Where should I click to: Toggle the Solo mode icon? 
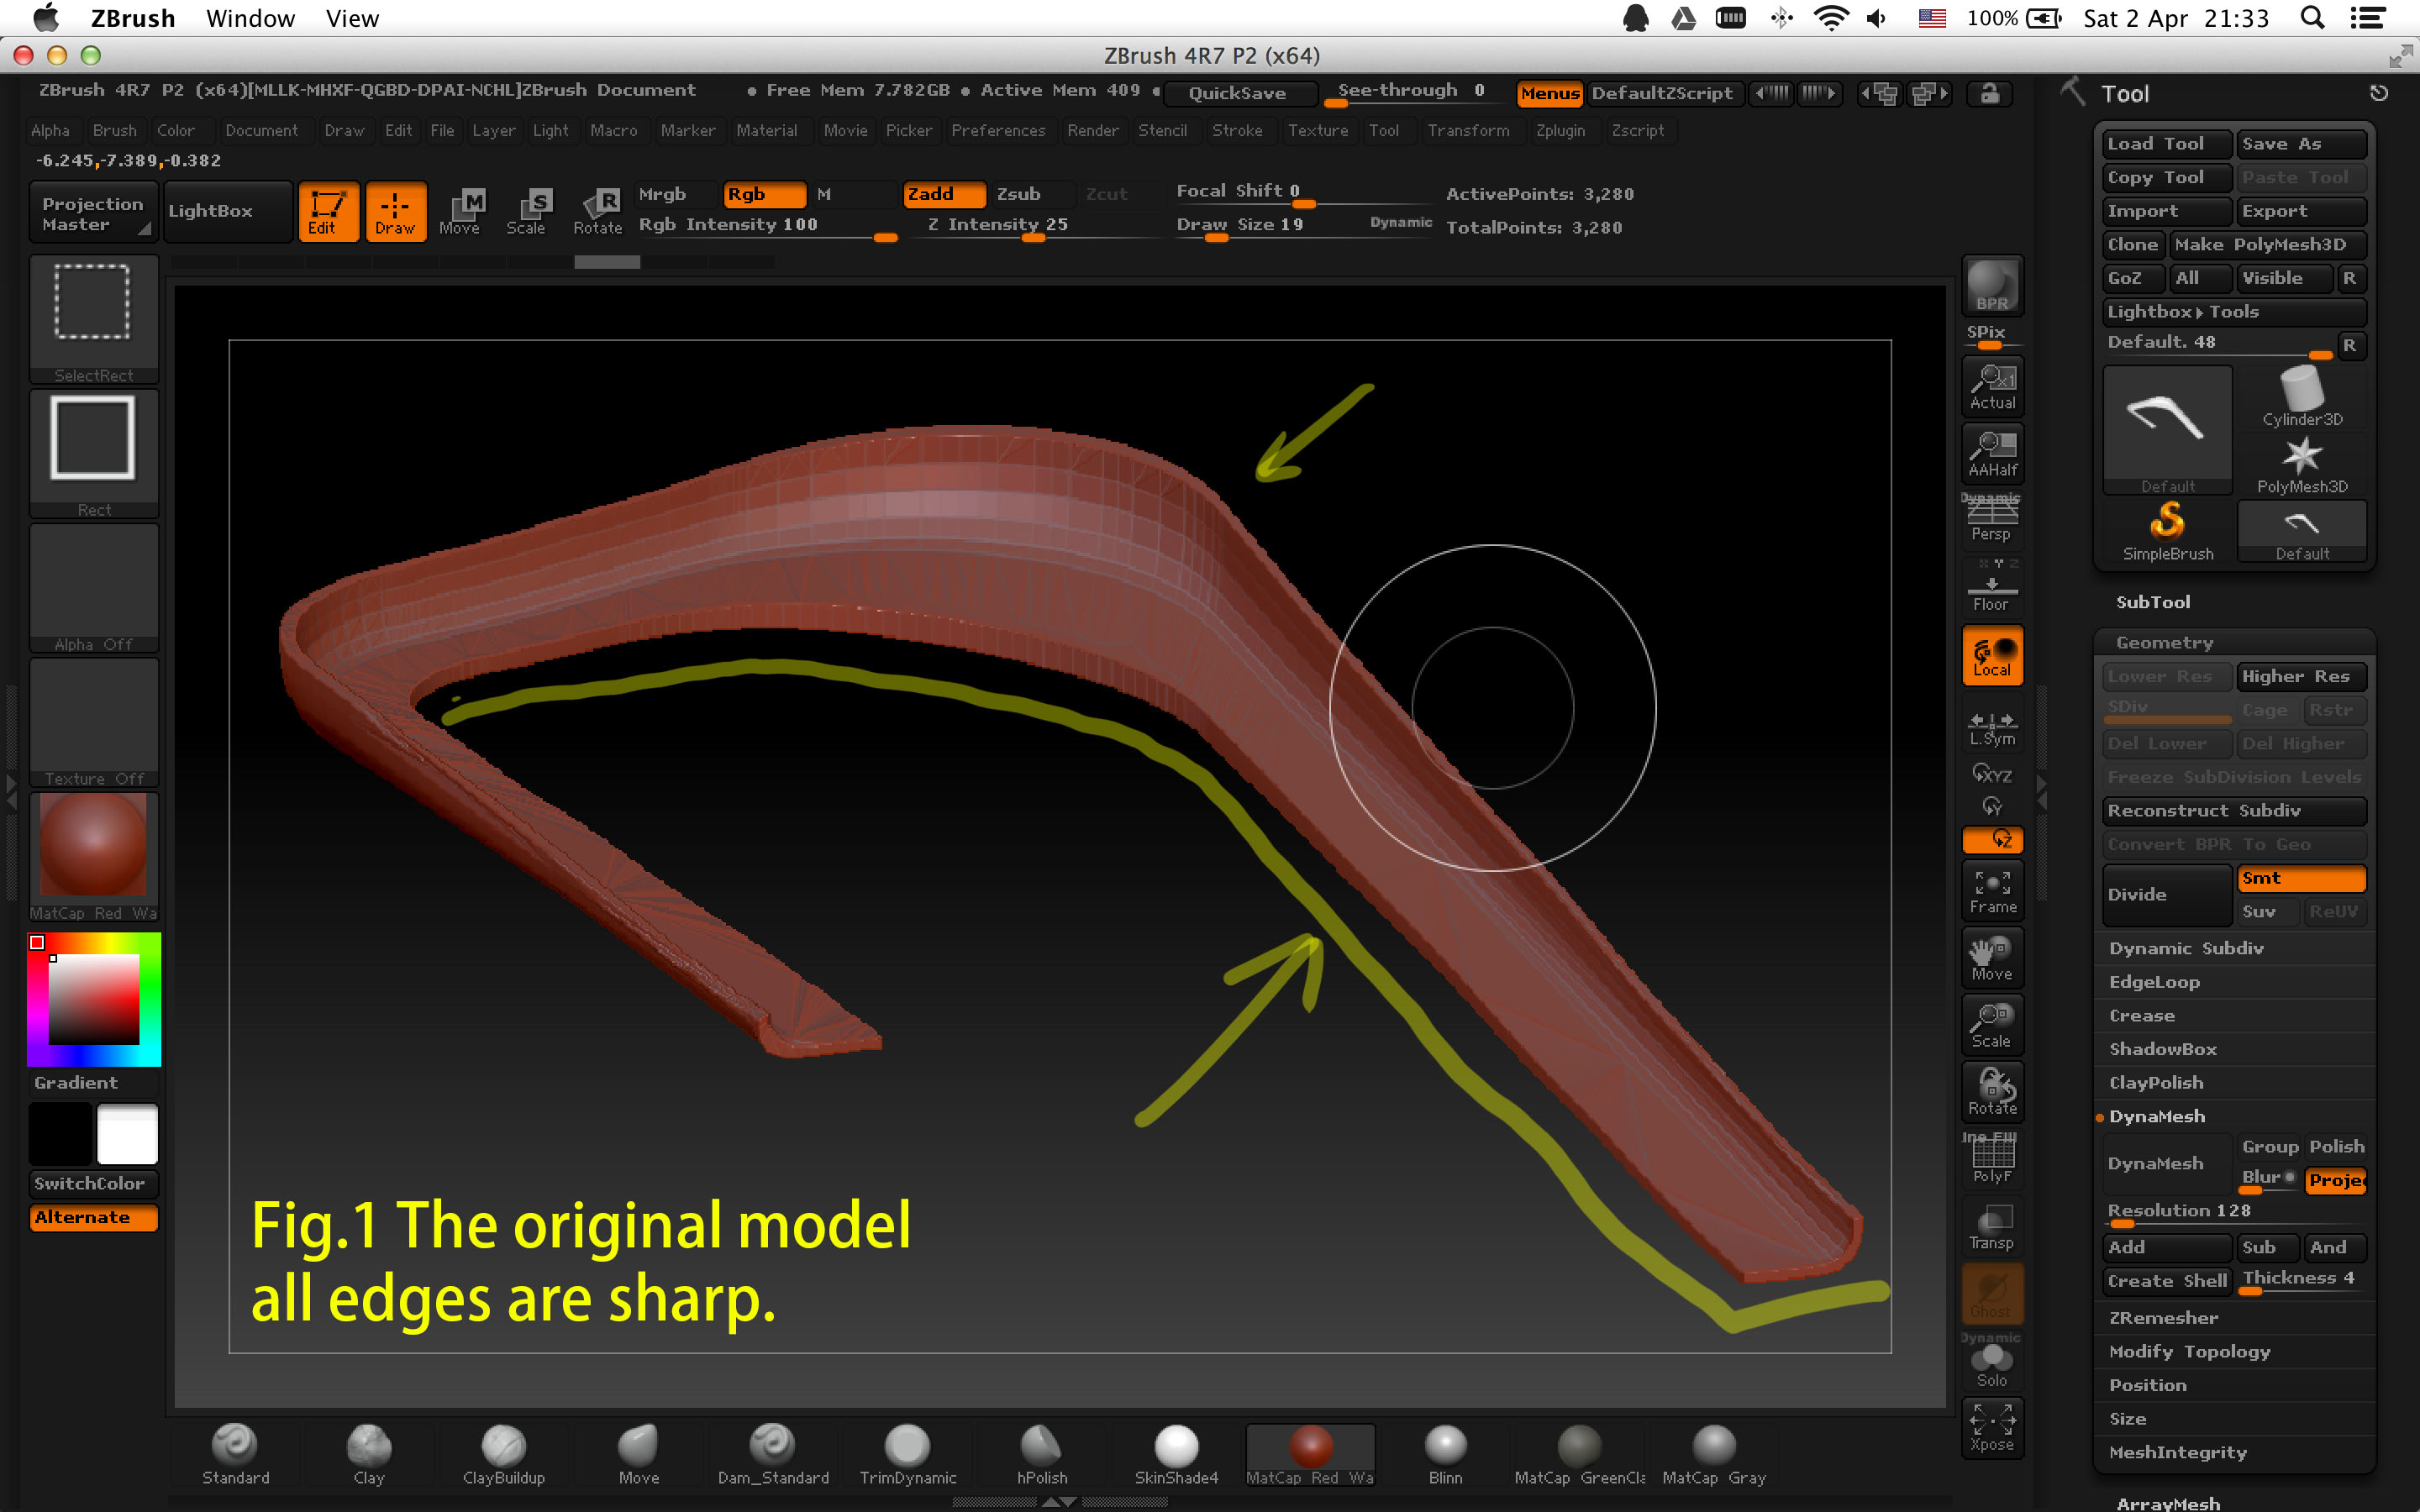click(1992, 1362)
